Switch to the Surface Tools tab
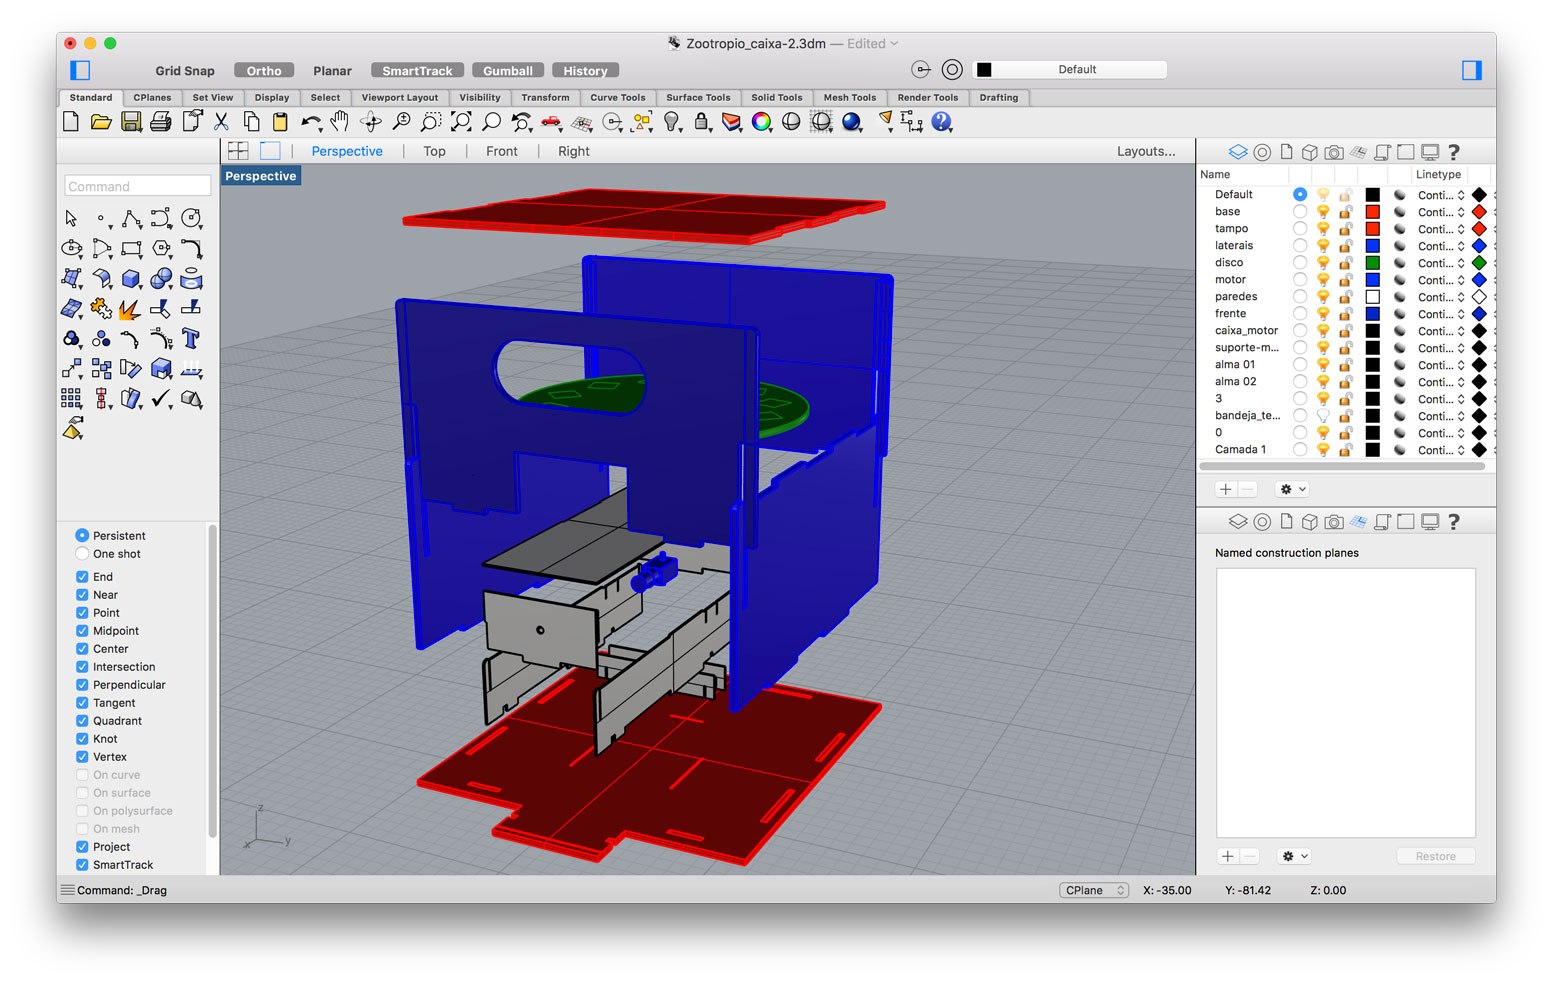Screen dimensions: 1552x983 pyautogui.click(x=698, y=98)
